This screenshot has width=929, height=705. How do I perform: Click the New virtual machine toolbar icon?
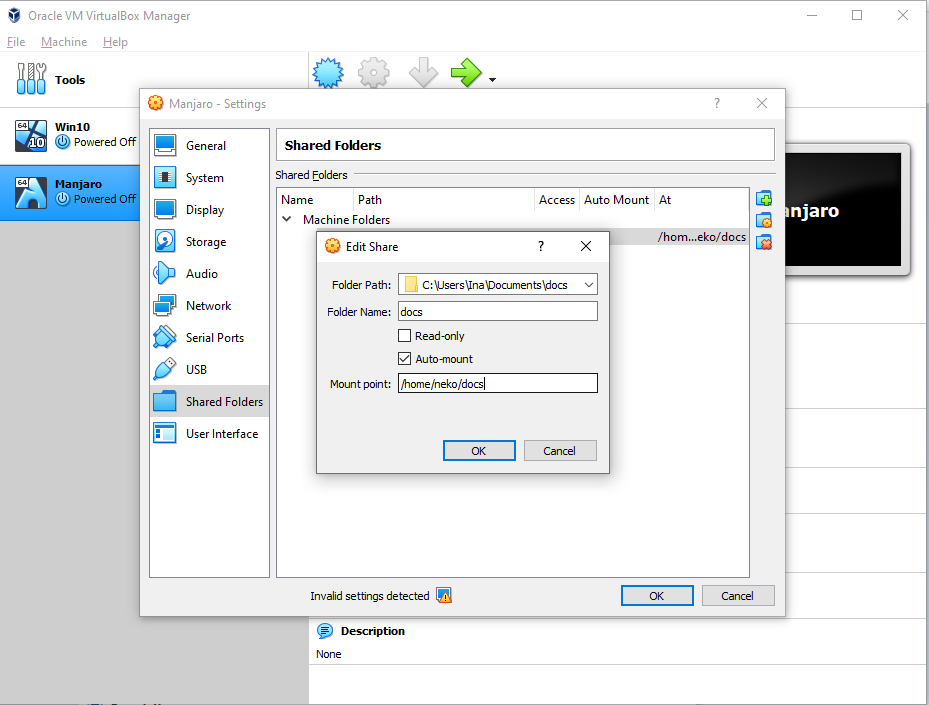click(x=328, y=73)
